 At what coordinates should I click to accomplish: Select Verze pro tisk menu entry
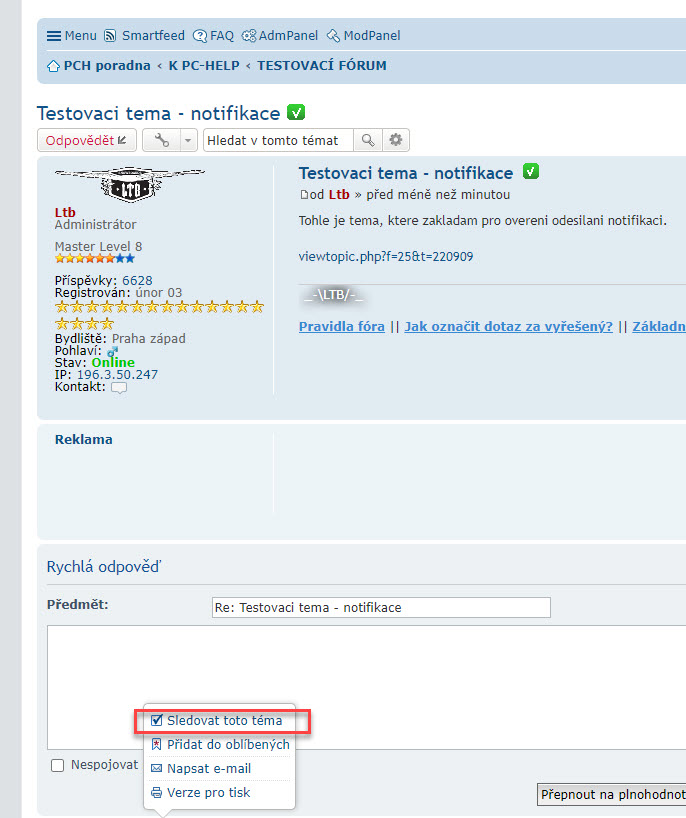click(x=208, y=792)
